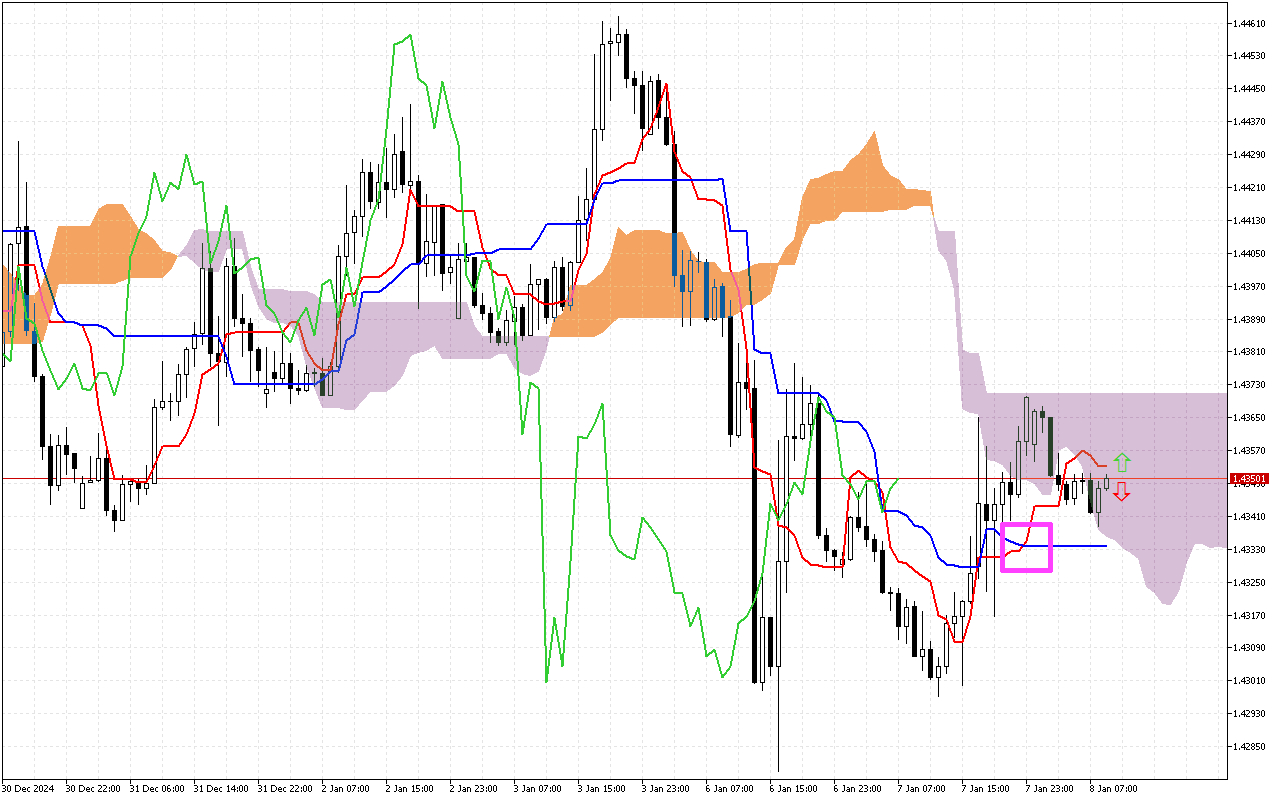Pick the 2 Jan 23:00 time label
The width and height of the screenshot is (1280, 800).
474,789
